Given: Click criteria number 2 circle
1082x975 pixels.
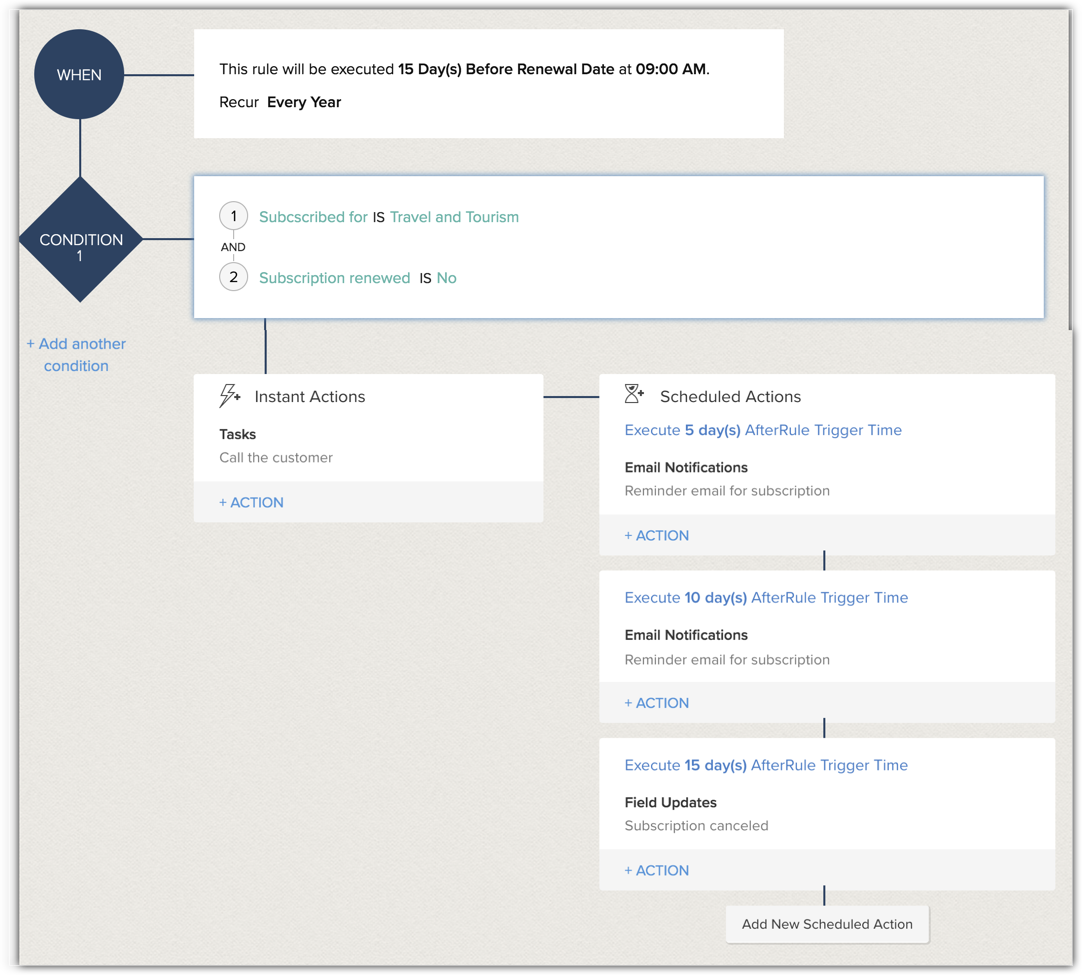Looking at the screenshot, I should 233,277.
